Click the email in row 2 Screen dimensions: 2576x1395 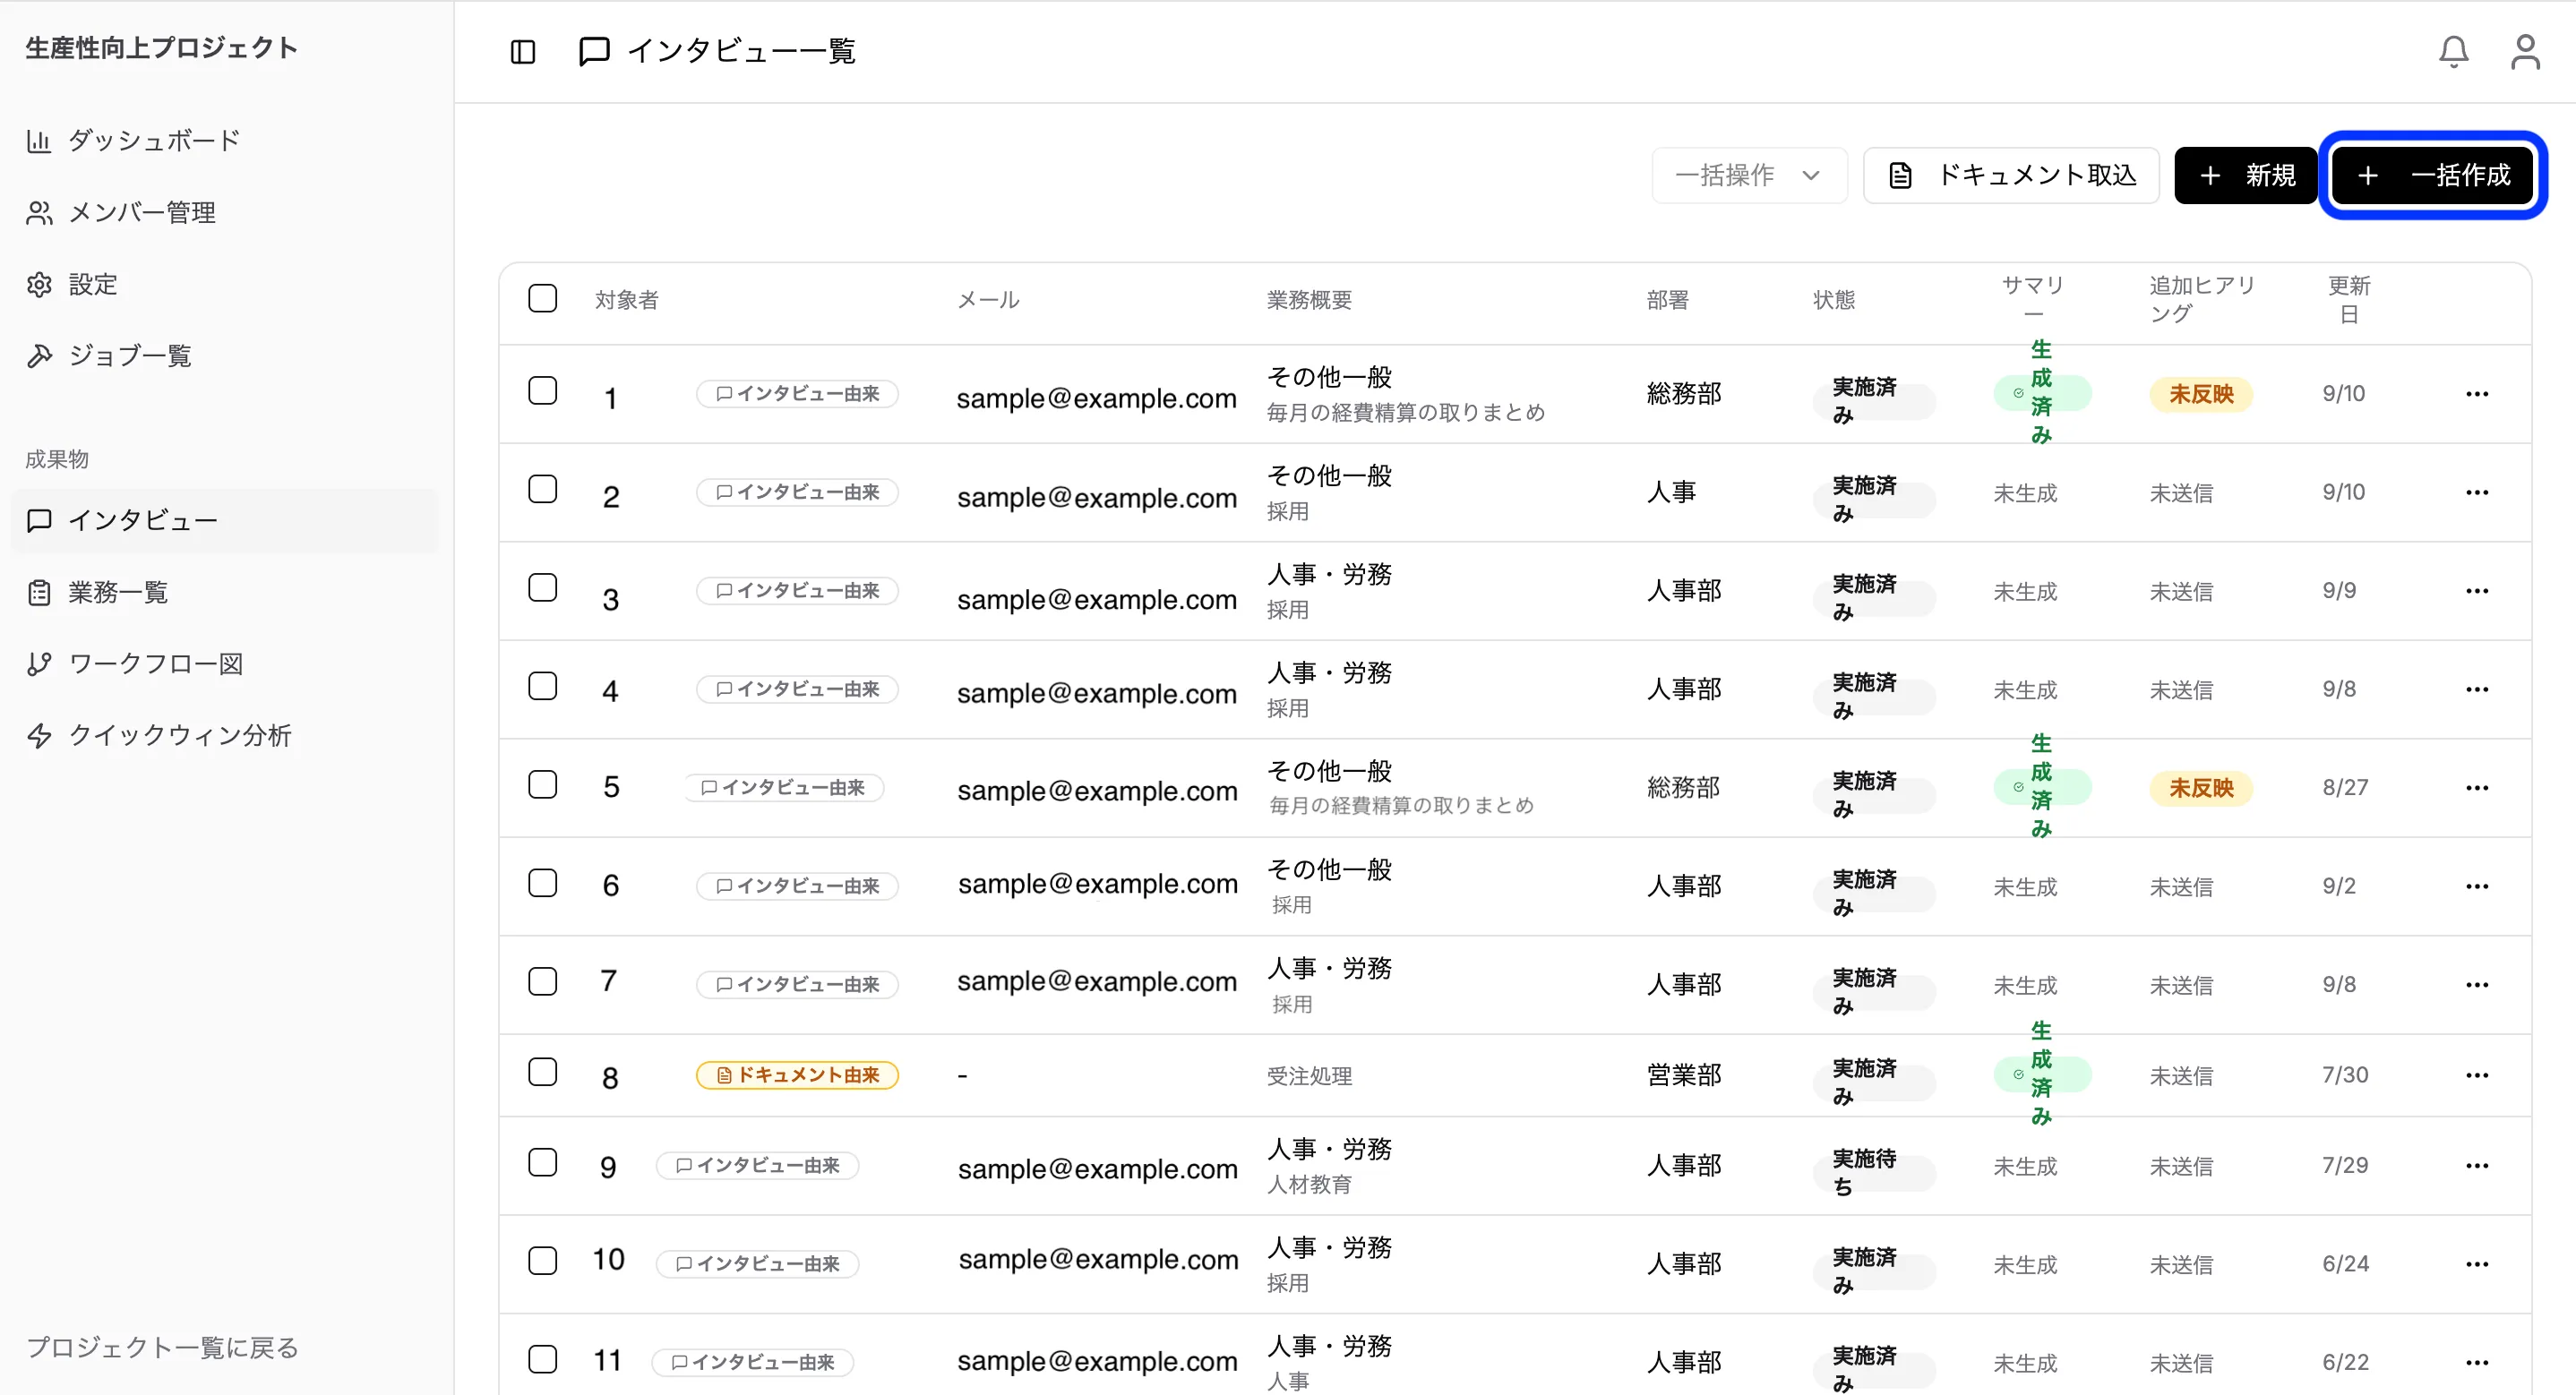[1097, 497]
